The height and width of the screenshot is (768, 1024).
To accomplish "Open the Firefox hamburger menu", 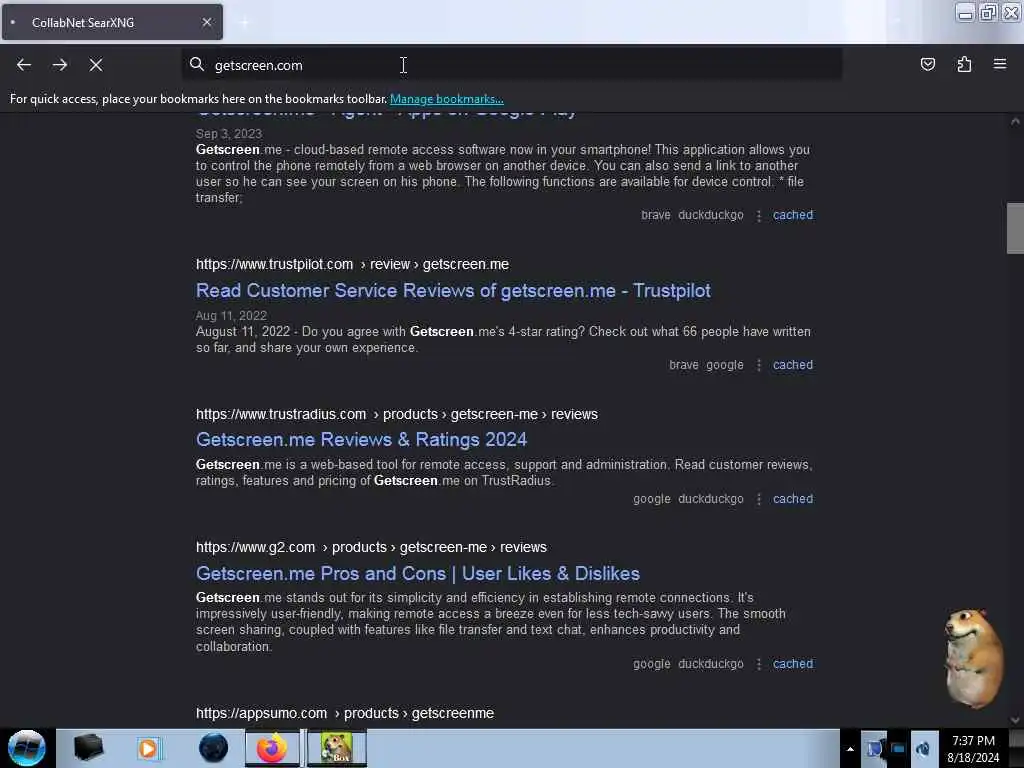I will click(x=1000, y=64).
